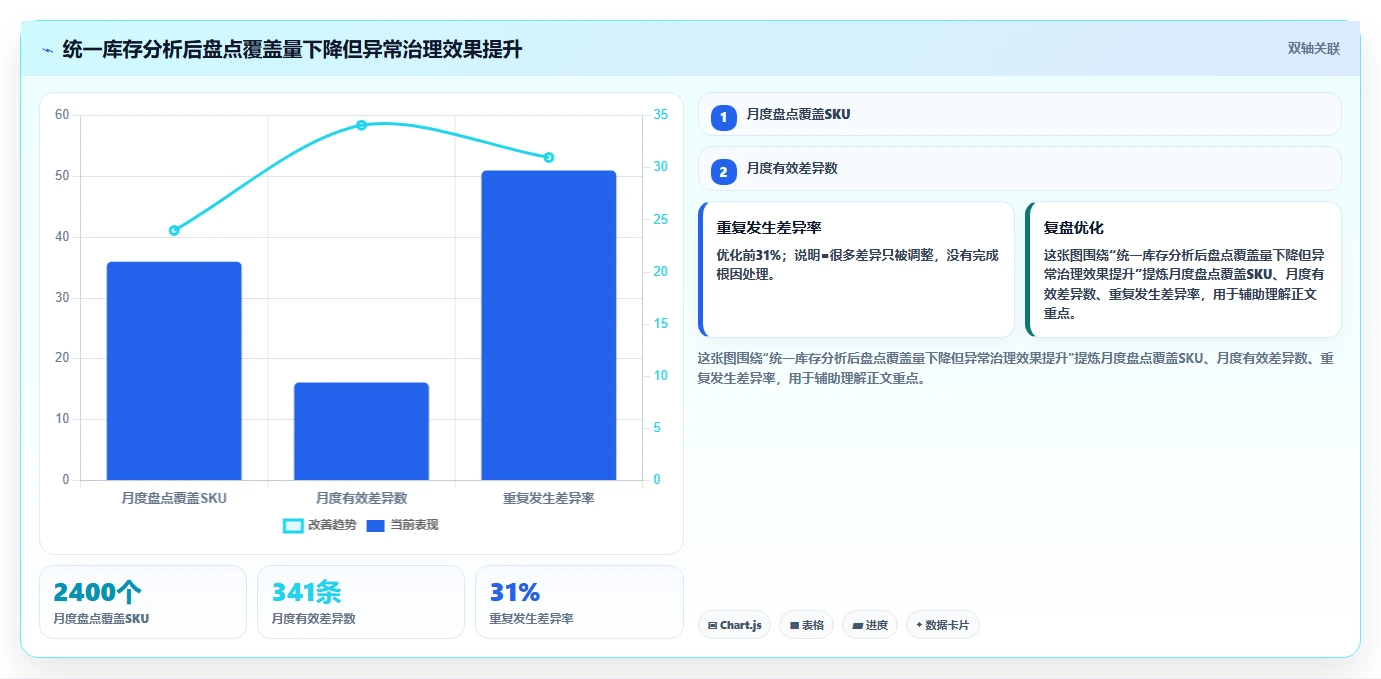Click the trend line peak point above 月度有效差异数

(x=361, y=125)
